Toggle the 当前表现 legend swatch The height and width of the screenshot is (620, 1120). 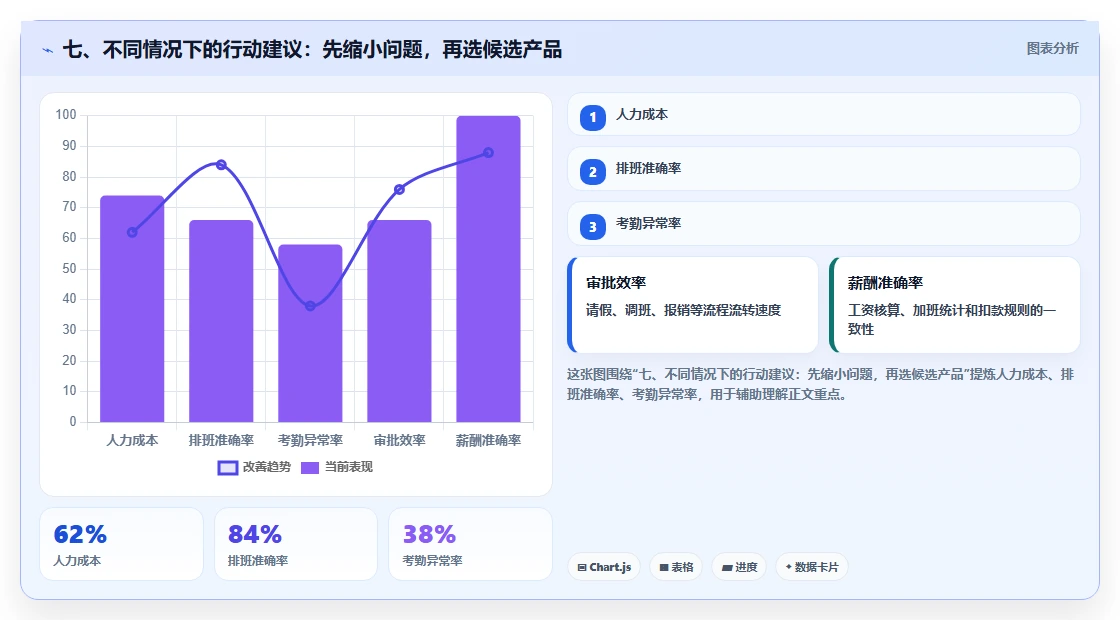tap(309, 468)
